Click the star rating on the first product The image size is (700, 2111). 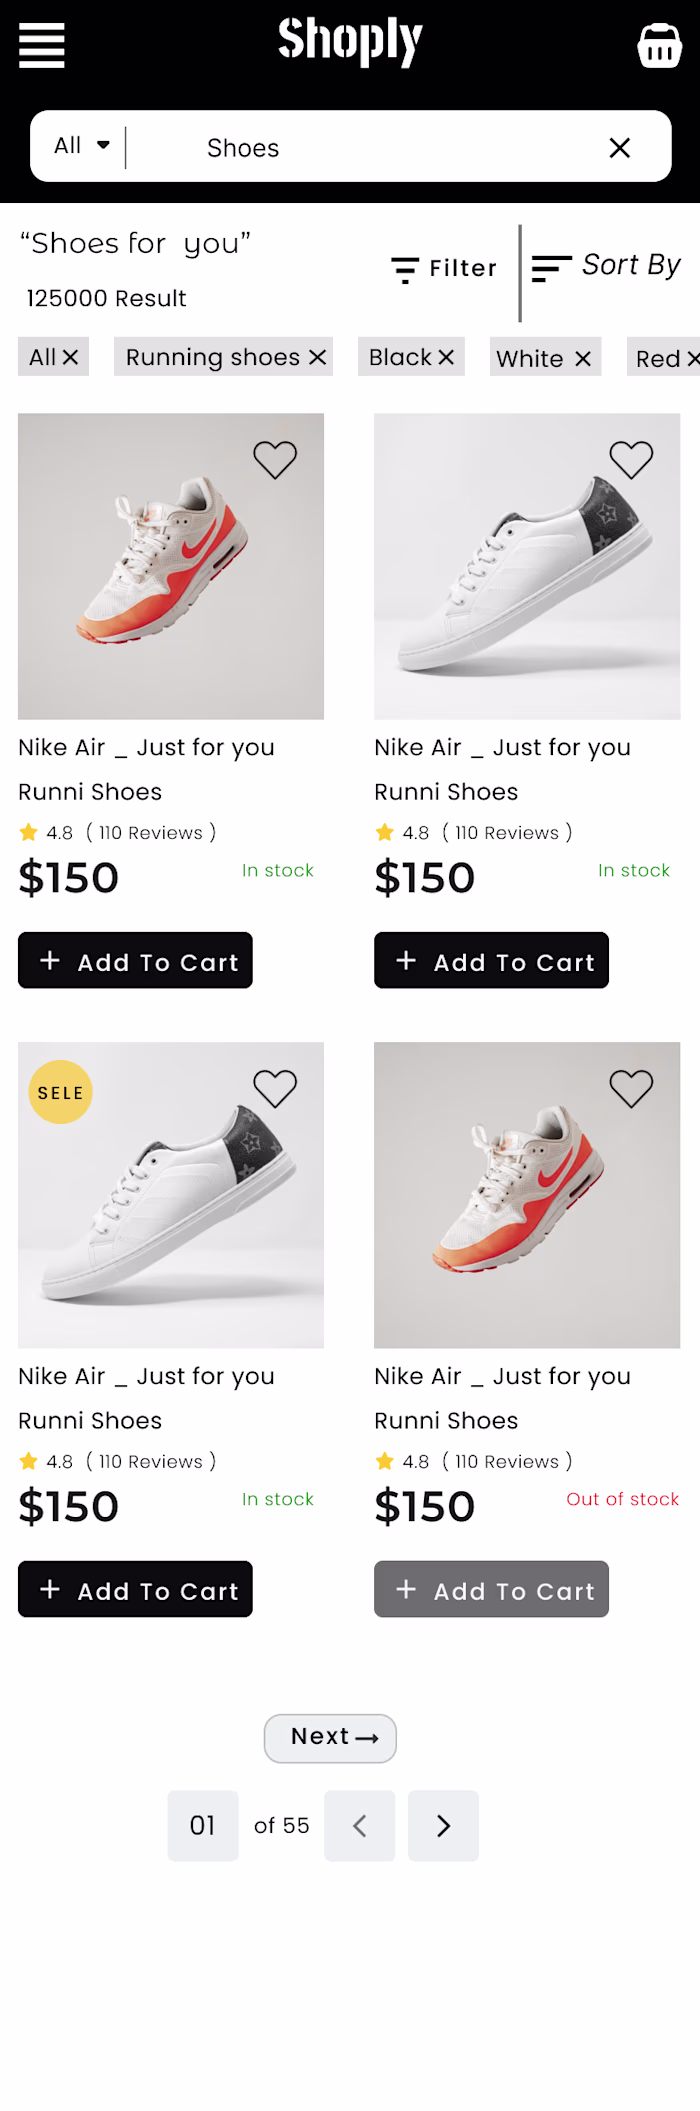27,832
